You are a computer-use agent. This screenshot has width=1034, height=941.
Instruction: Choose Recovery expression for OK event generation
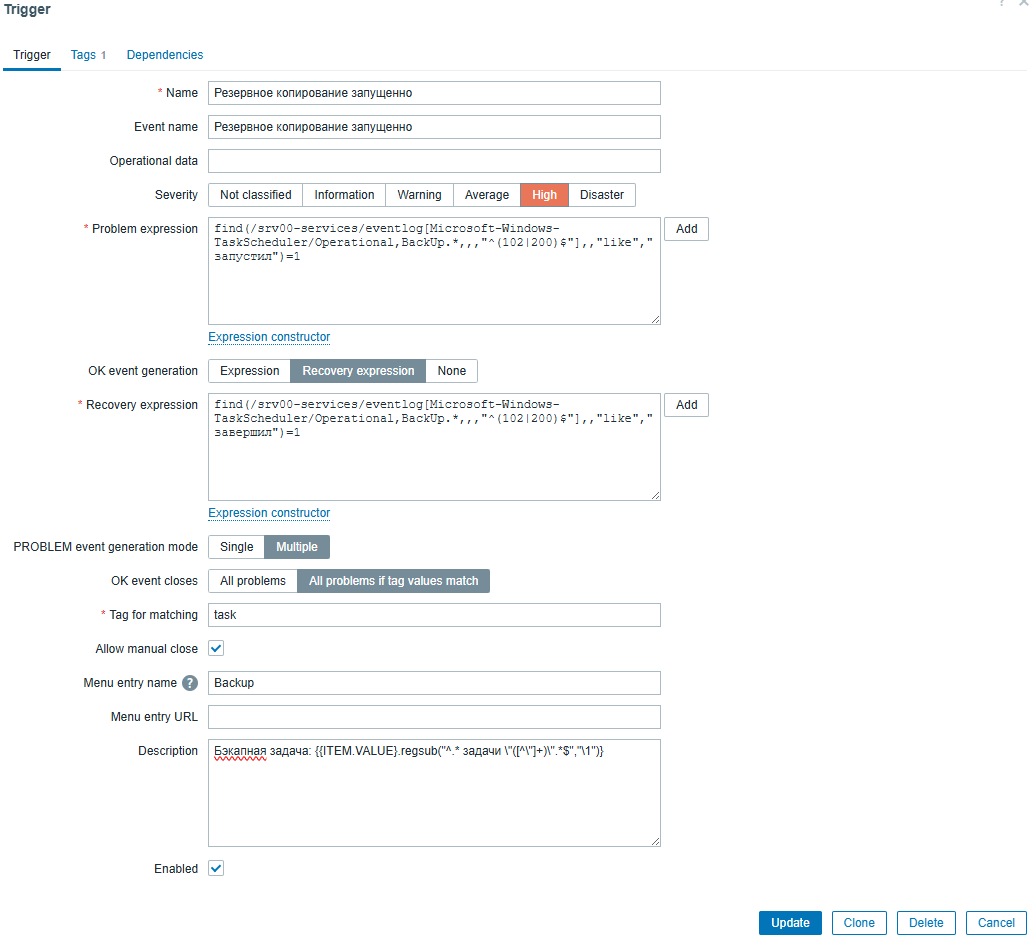(358, 371)
